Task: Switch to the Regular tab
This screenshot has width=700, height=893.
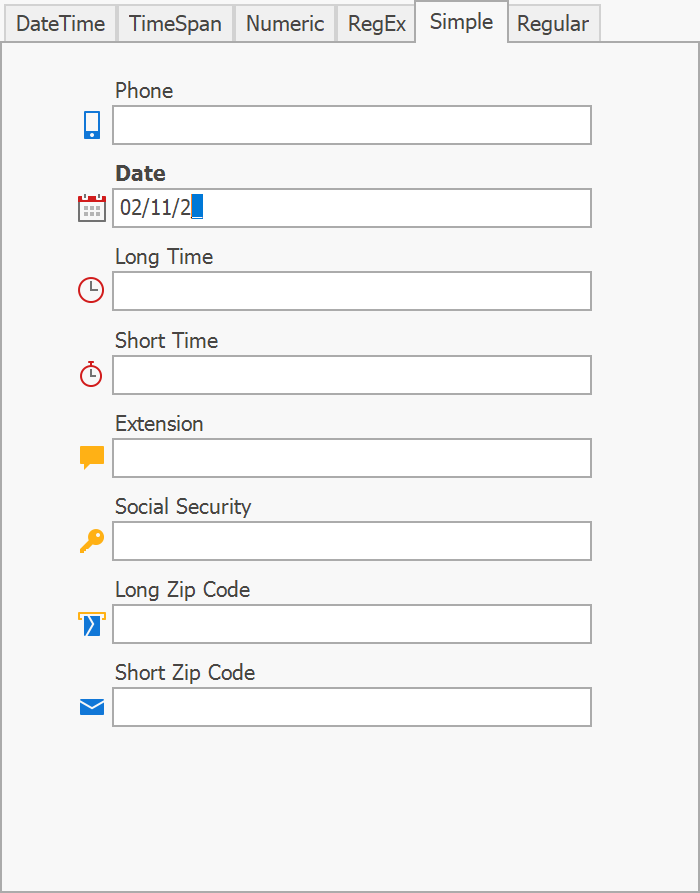Action: pyautogui.click(x=553, y=24)
